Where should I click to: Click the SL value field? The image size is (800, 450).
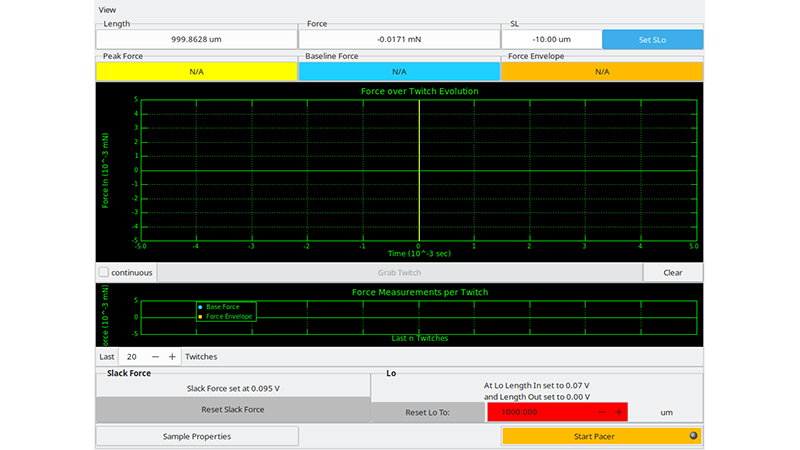pyautogui.click(x=552, y=39)
